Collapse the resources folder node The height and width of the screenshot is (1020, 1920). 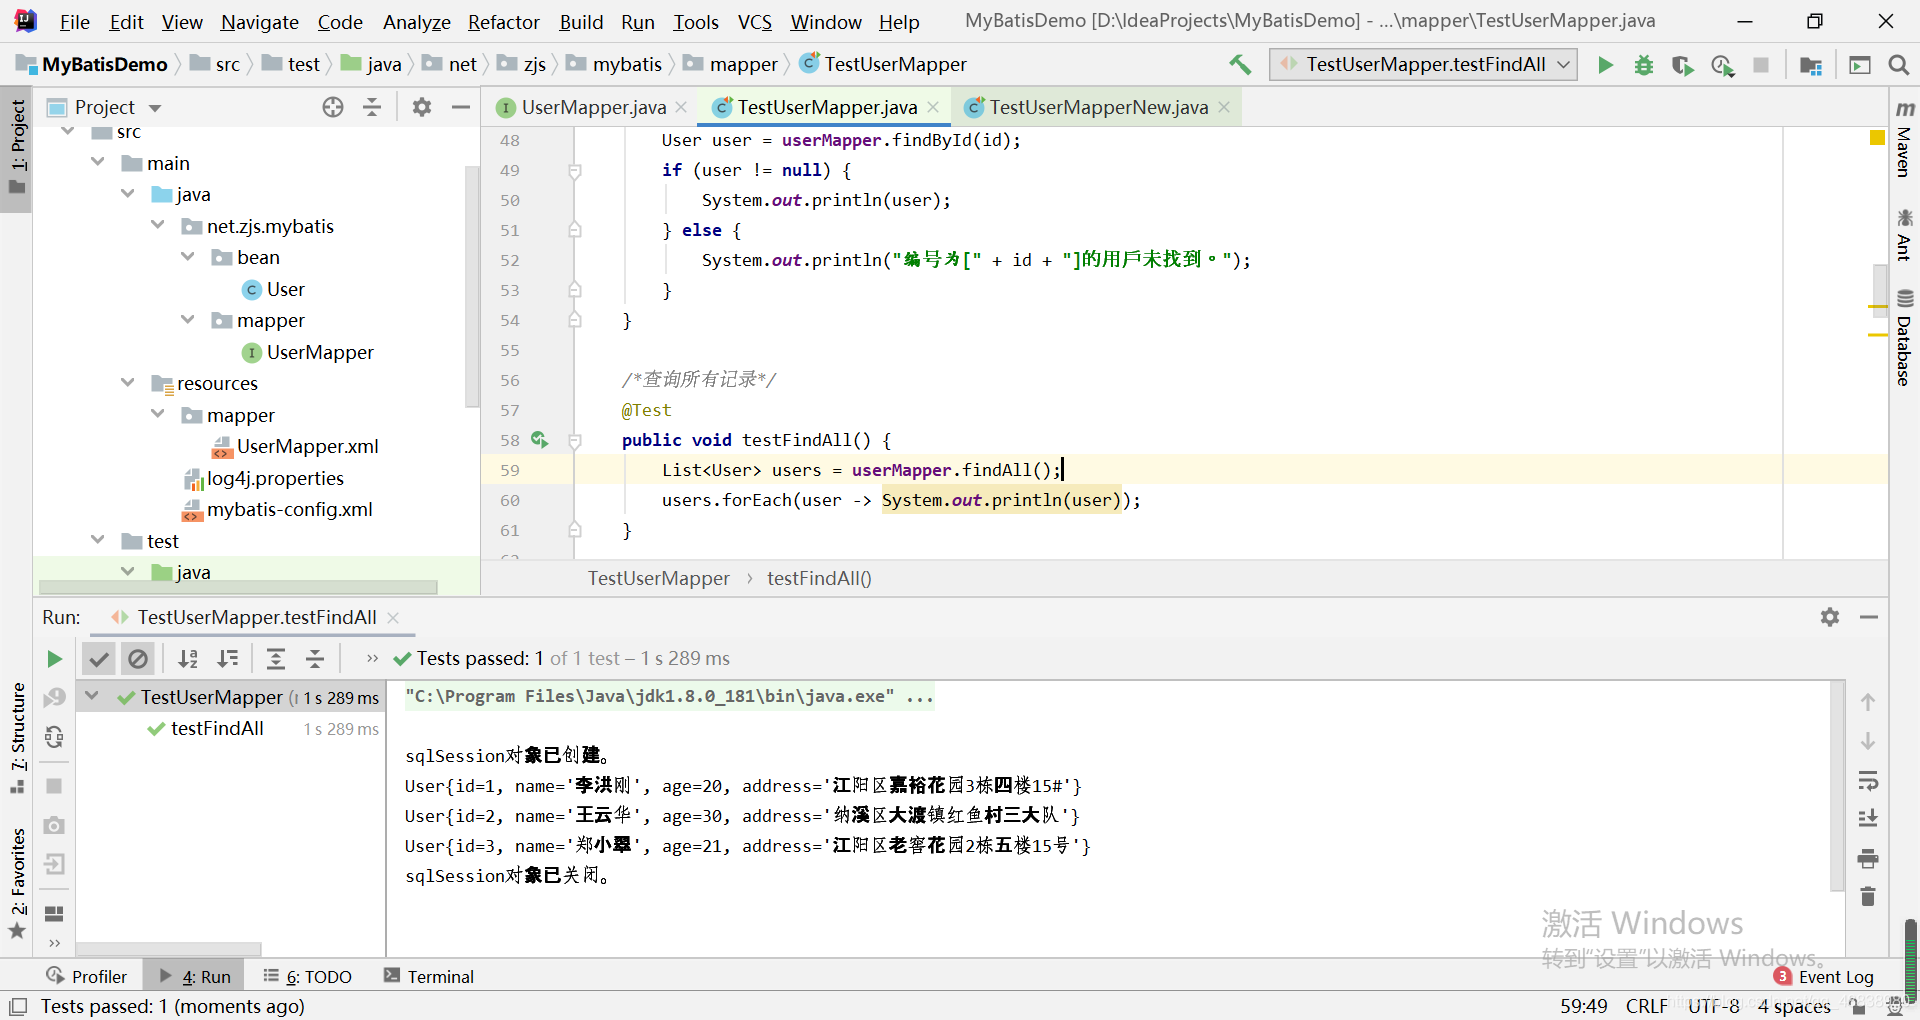(128, 383)
